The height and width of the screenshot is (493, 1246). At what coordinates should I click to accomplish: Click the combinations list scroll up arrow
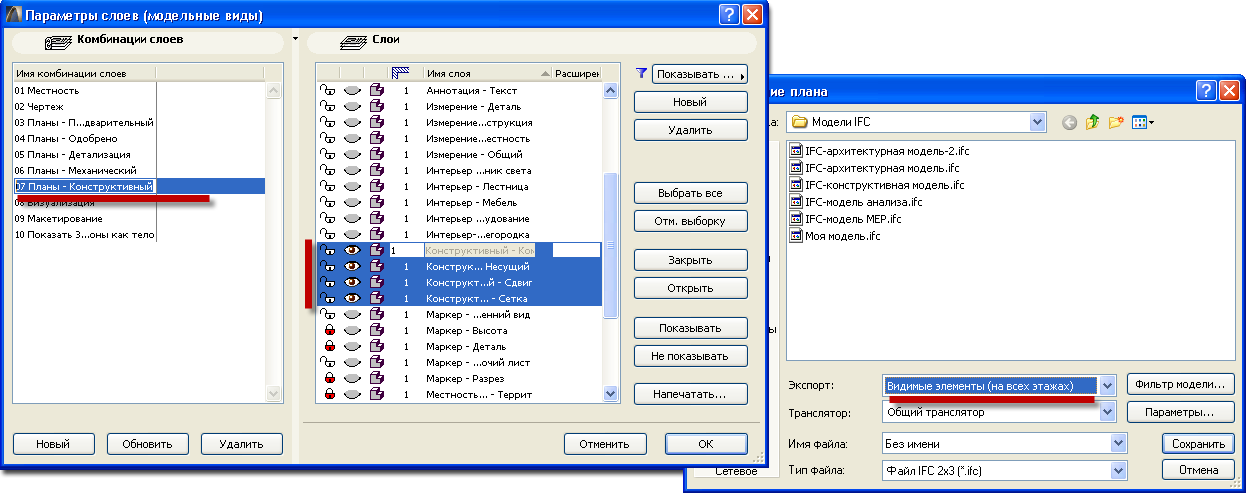pyautogui.click(x=273, y=90)
